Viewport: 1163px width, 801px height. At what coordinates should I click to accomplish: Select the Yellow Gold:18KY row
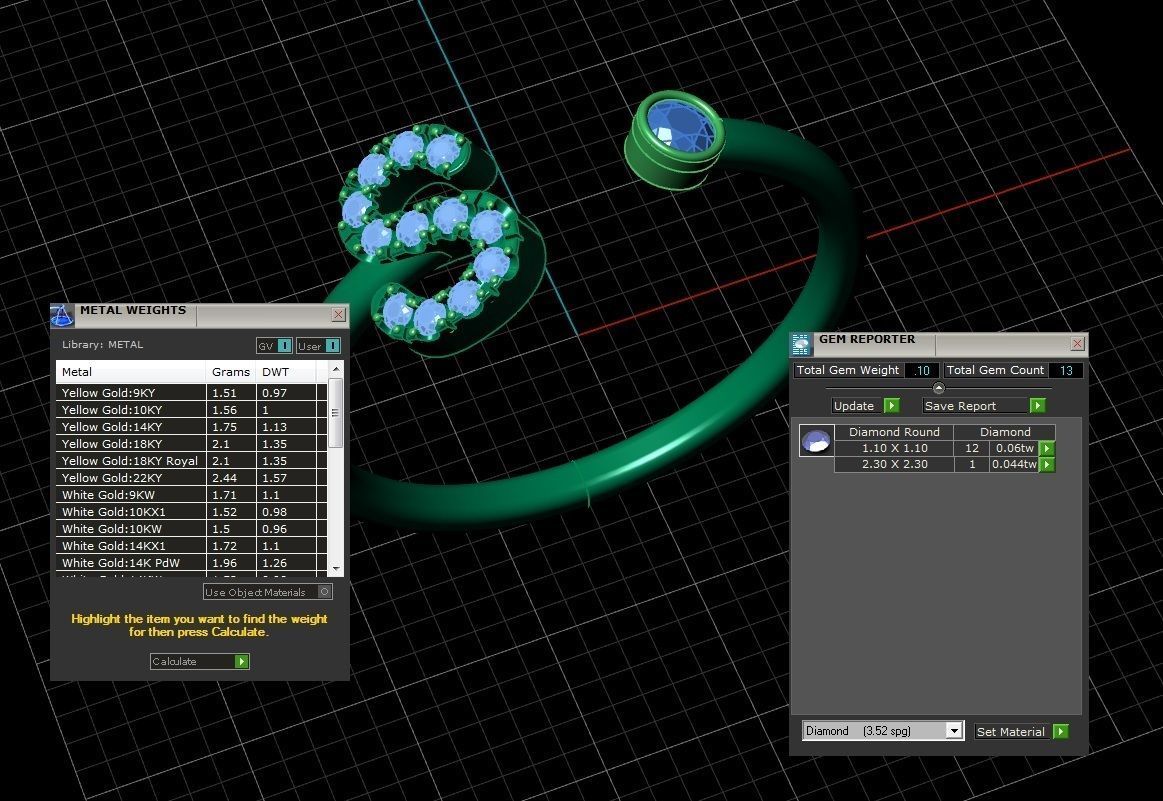coord(191,444)
